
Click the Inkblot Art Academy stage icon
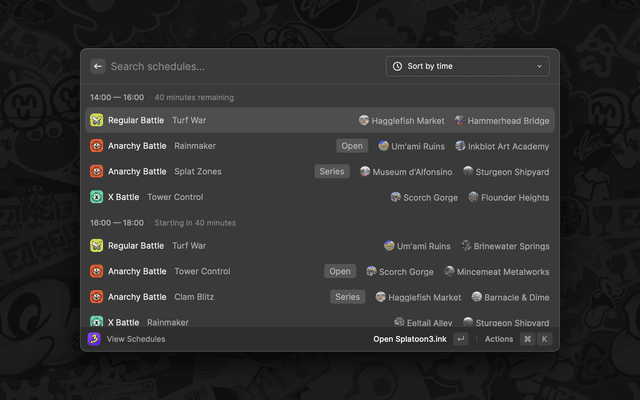(461, 146)
